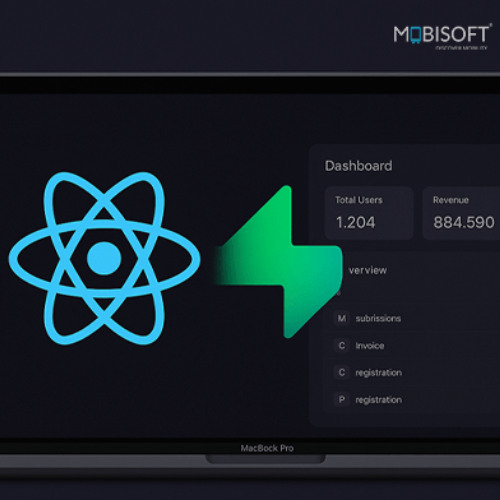The height and width of the screenshot is (500, 500).
Task: Click the C avatar beside Invoice
Action: point(342,346)
